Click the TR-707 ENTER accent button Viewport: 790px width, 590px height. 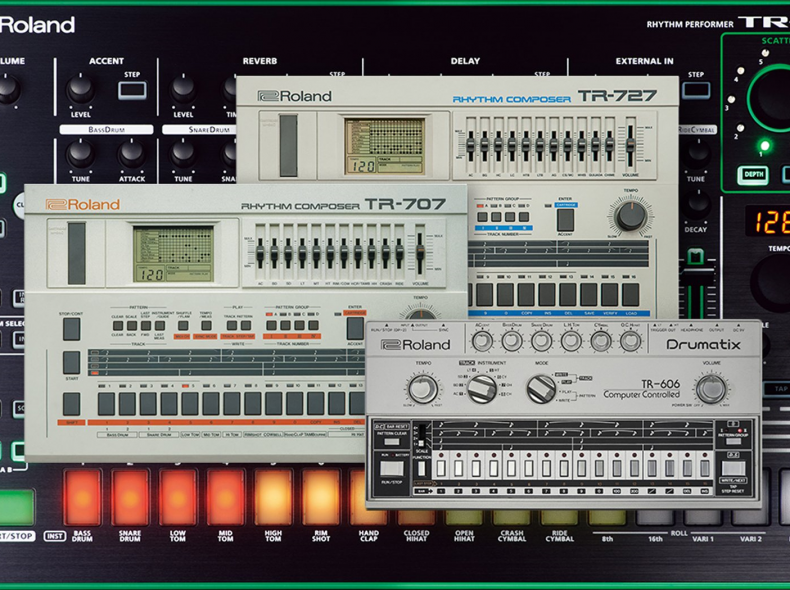[x=355, y=328]
